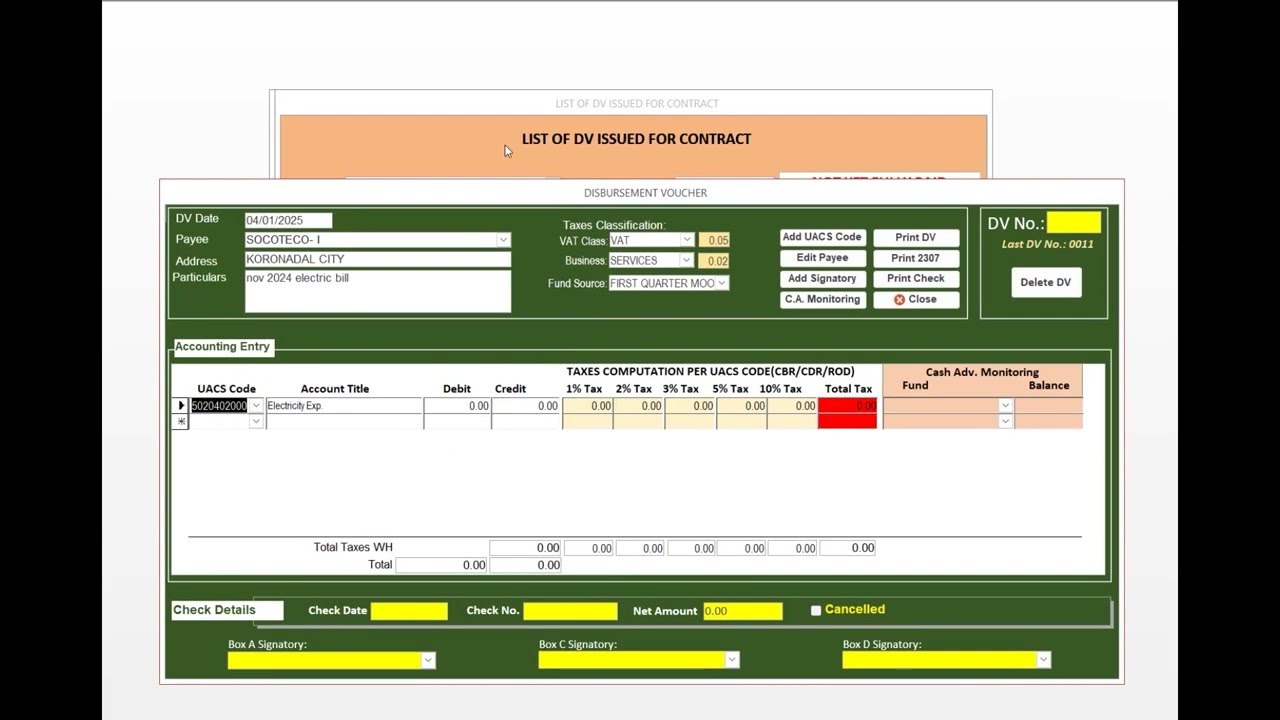Click the 'Cash Adv. Monitoring' header

pyautogui.click(x=982, y=372)
